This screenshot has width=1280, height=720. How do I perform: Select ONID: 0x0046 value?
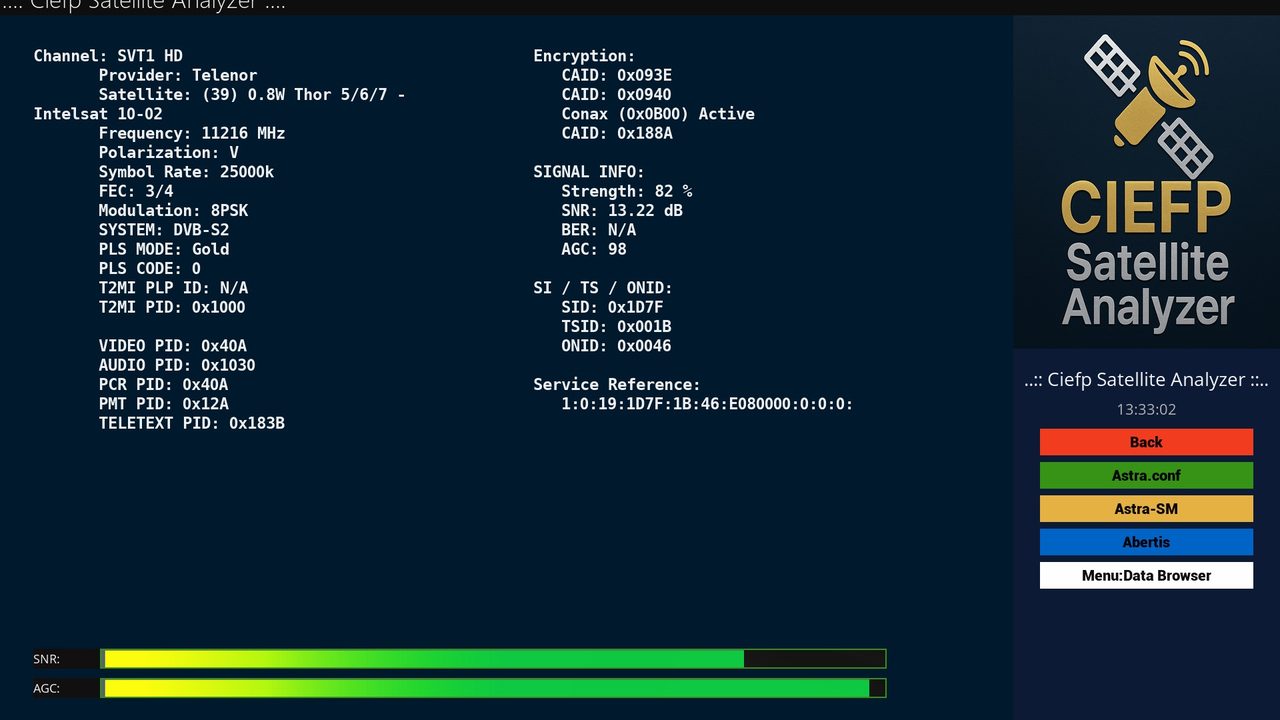coord(617,346)
